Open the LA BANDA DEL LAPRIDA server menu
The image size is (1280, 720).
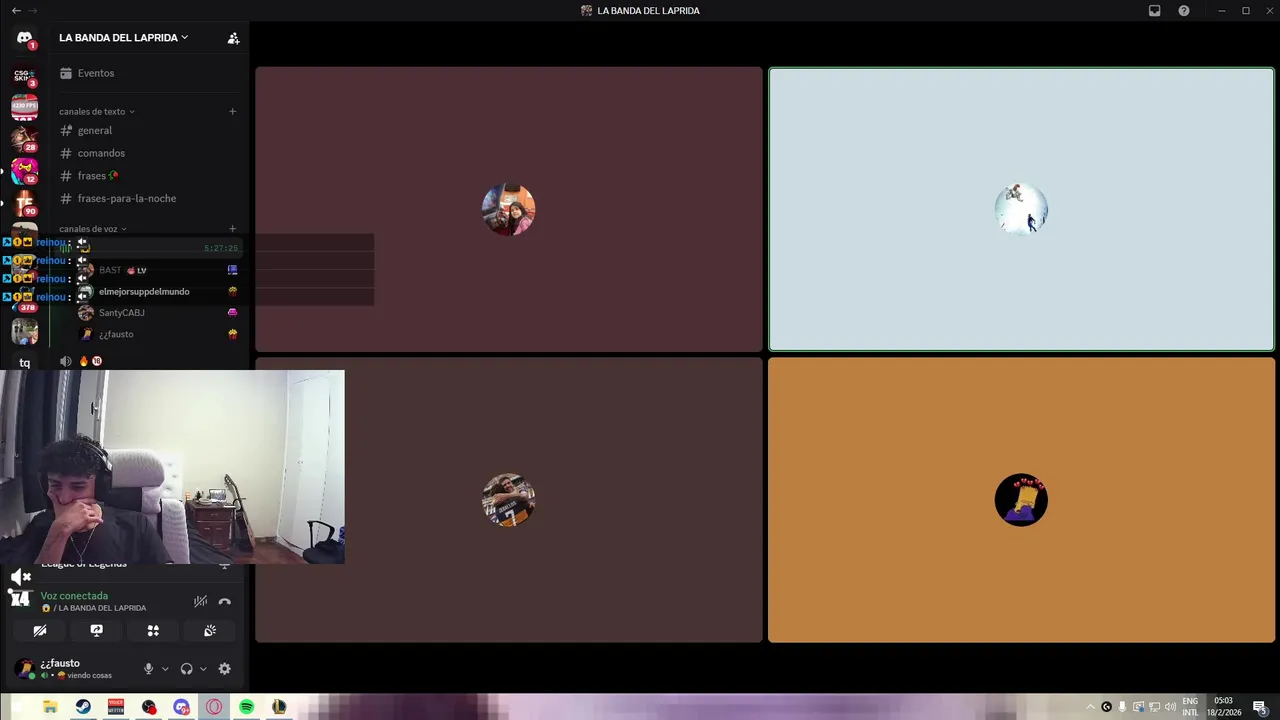click(123, 38)
